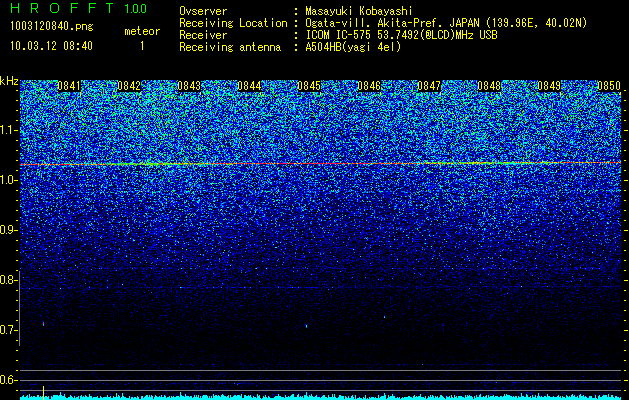
Task: Click the ICOM IC-575 receiver text
Action: (401, 35)
